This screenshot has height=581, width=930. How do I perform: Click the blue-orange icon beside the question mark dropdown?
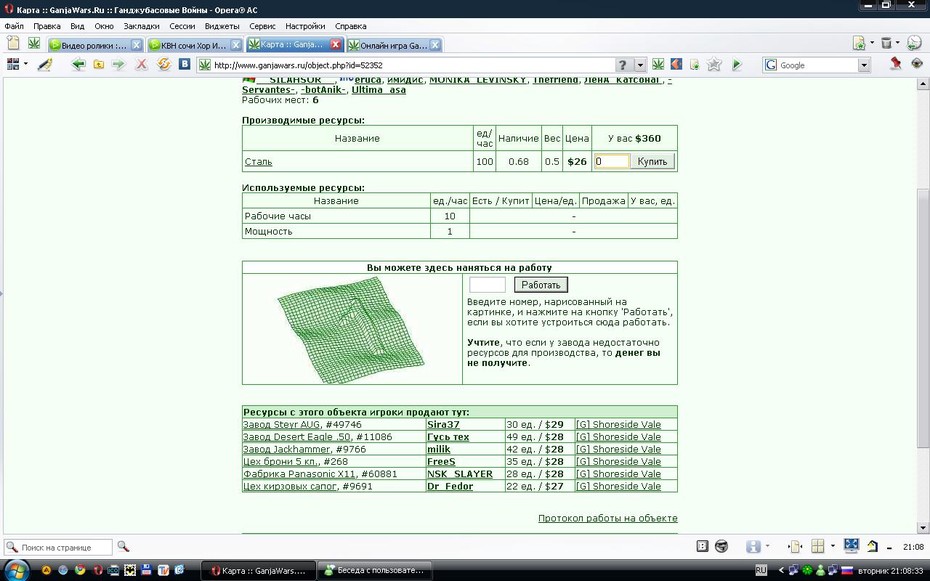tap(676, 64)
